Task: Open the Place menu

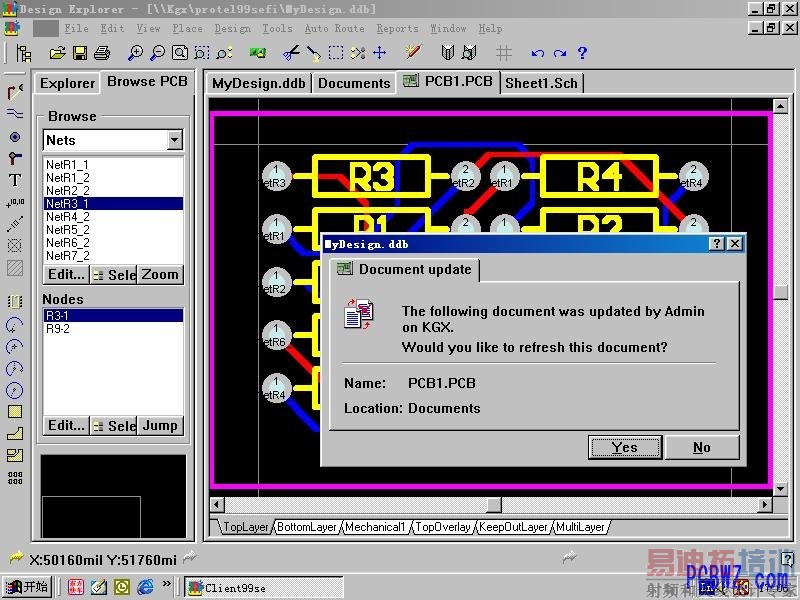Action: (x=187, y=29)
